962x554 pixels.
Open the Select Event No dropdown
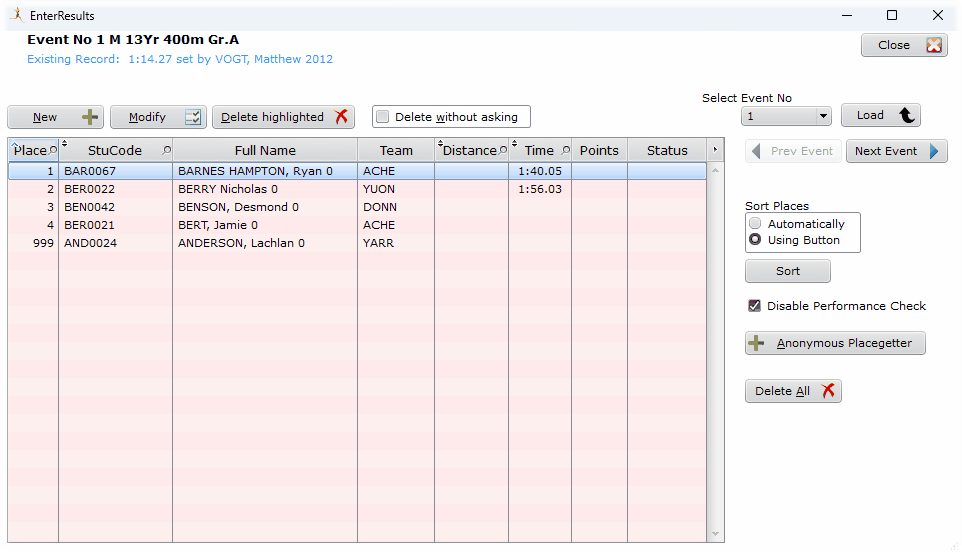tap(823, 116)
